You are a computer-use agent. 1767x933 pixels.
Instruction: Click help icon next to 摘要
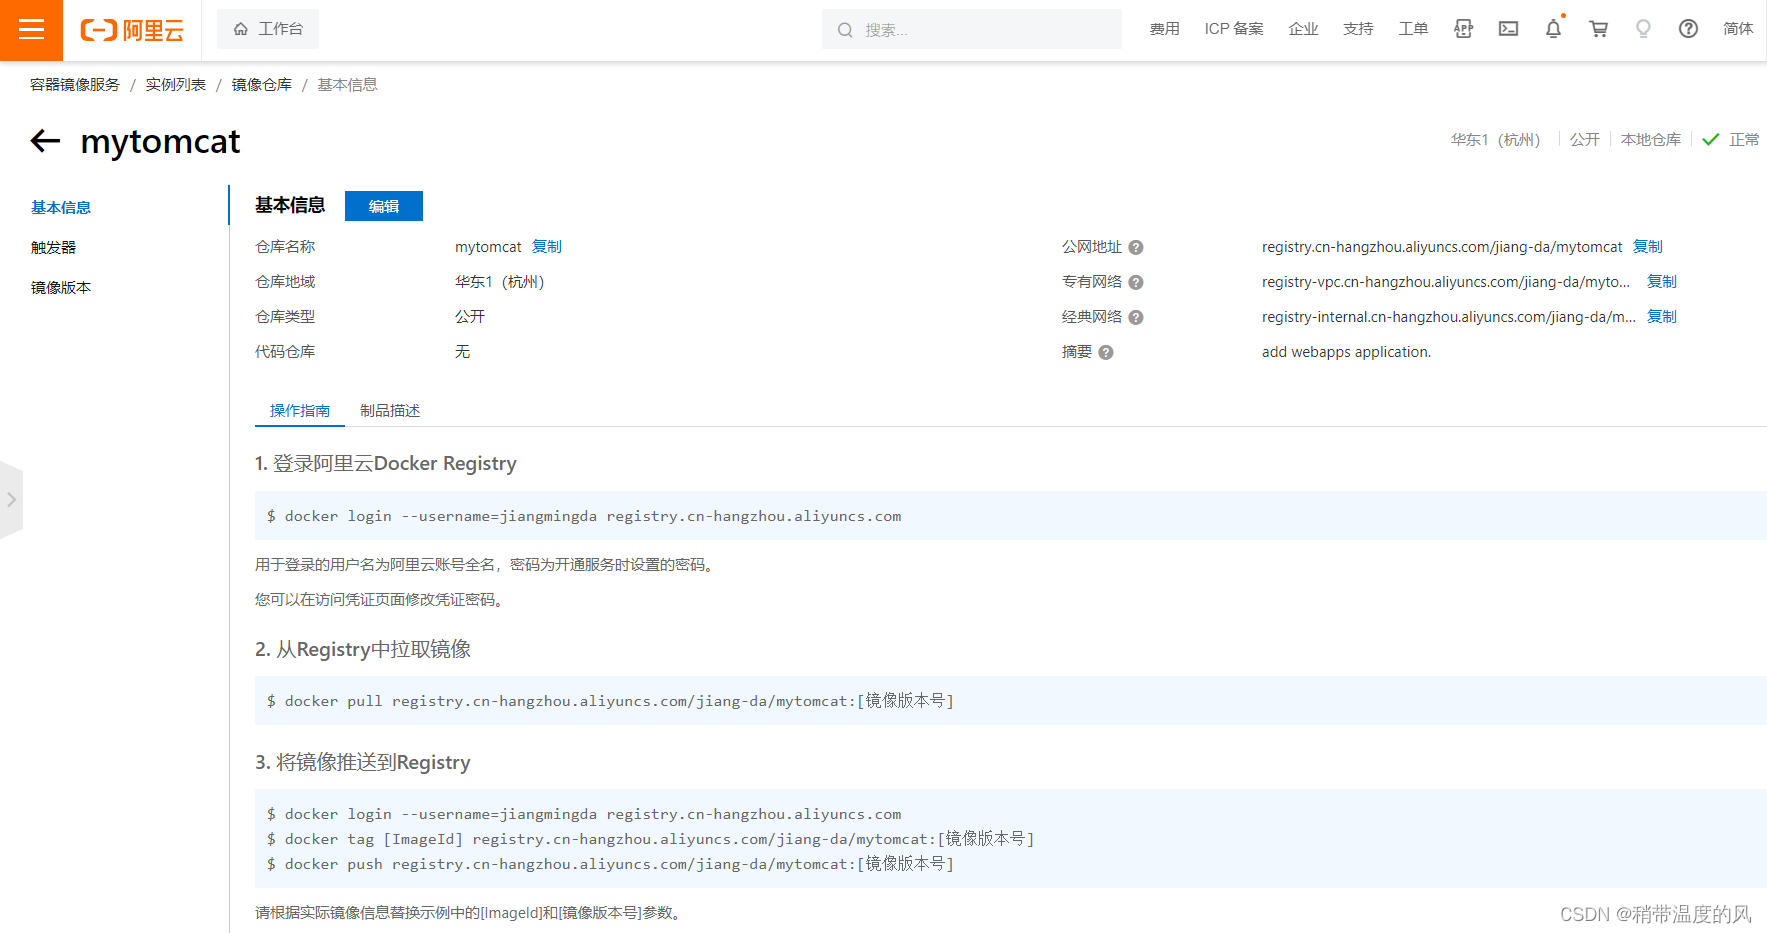coord(1106,353)
